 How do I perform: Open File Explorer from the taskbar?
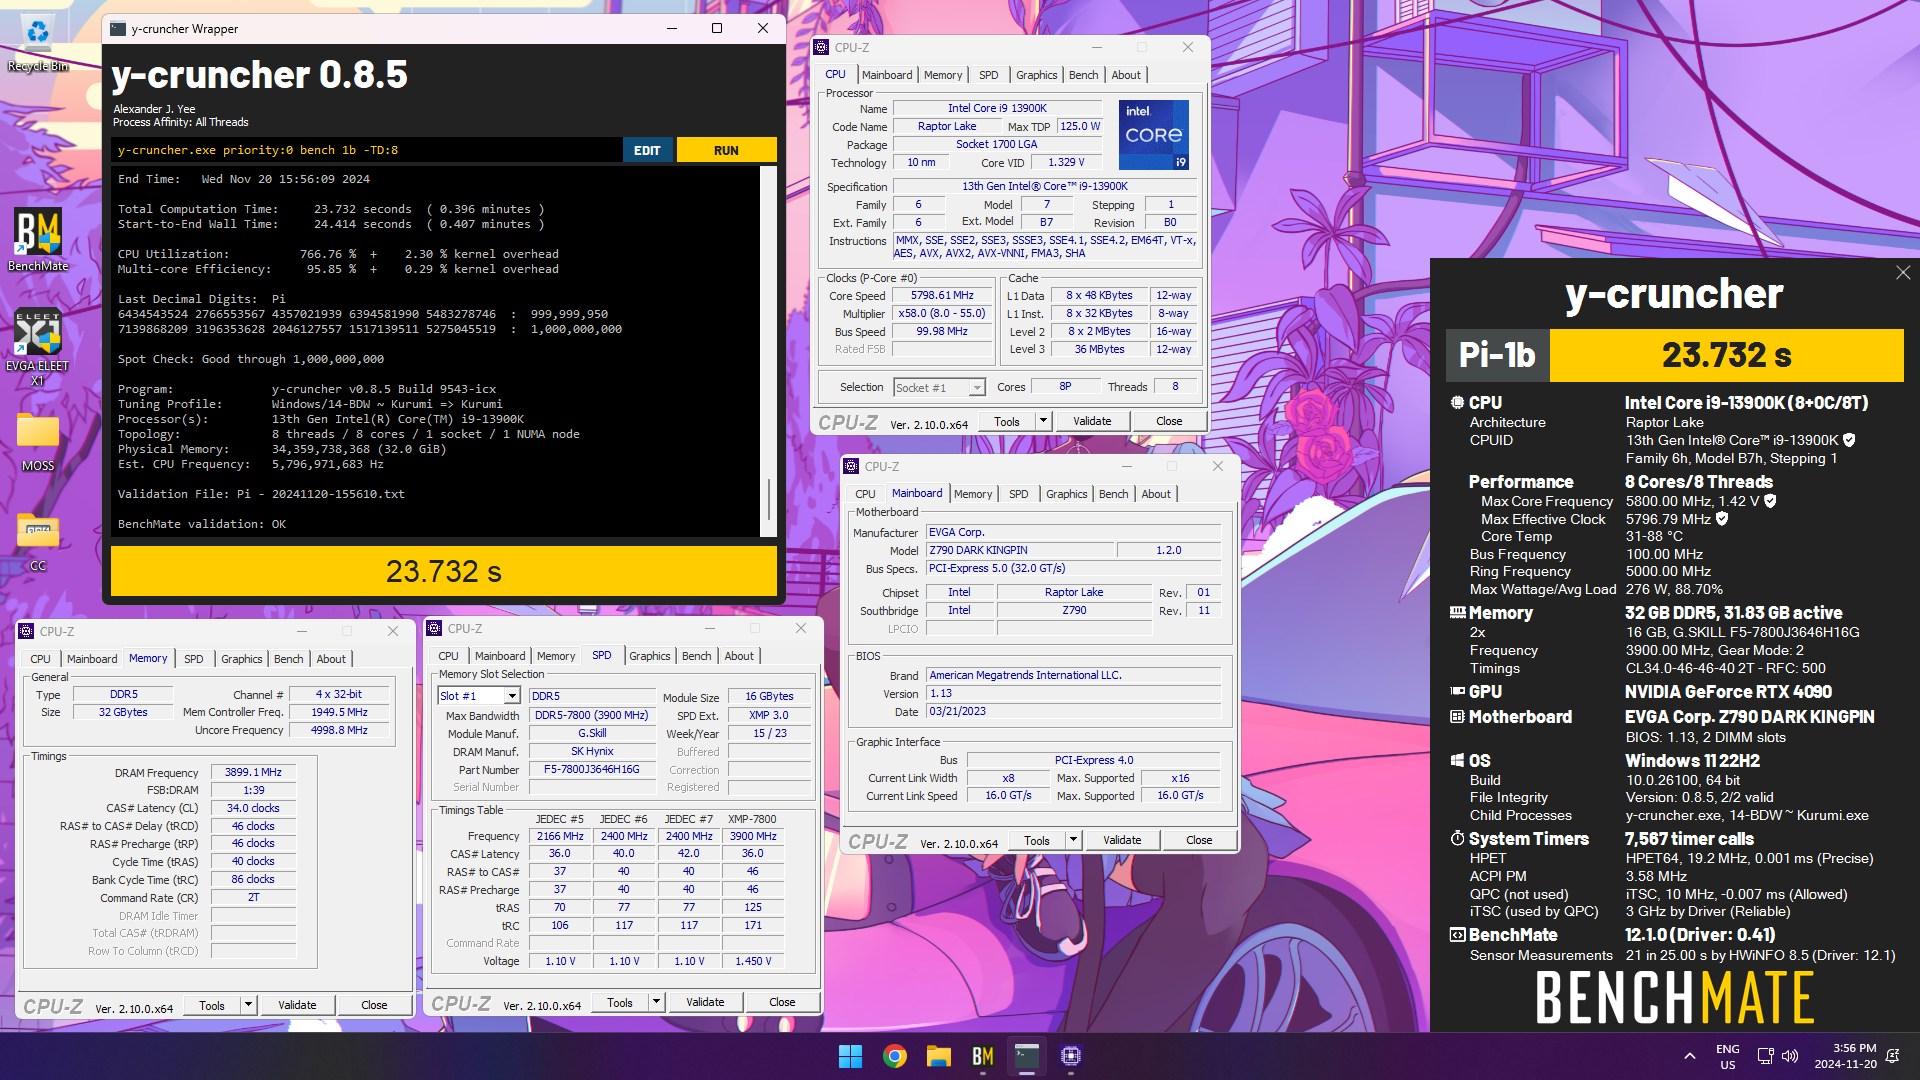(938, 1056)
